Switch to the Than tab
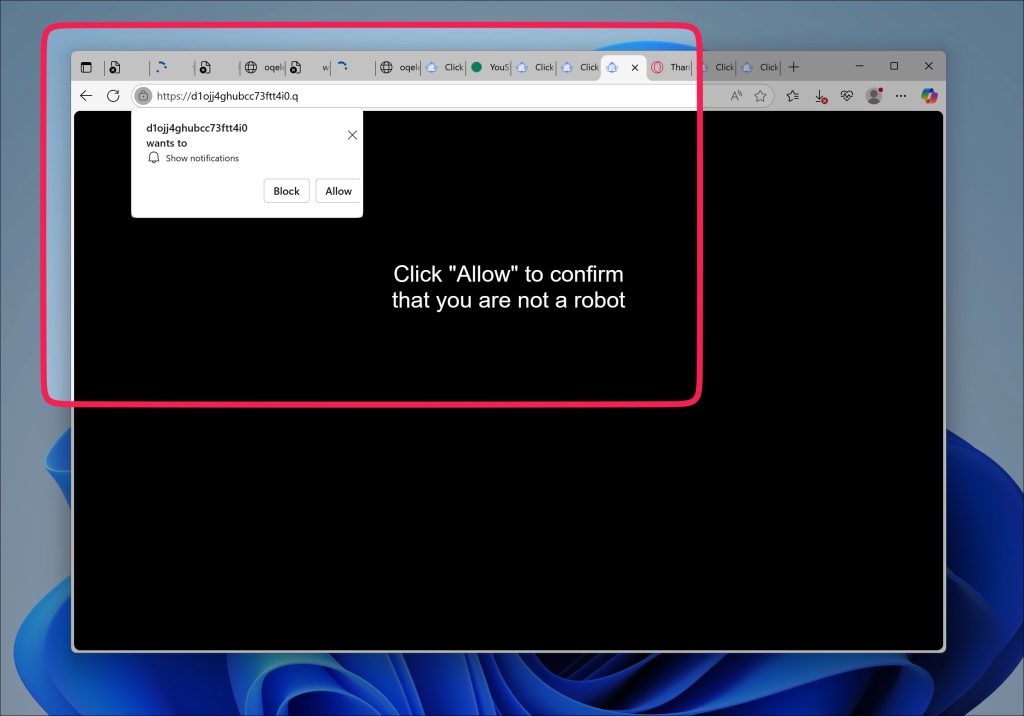 [x=671, y=67]
